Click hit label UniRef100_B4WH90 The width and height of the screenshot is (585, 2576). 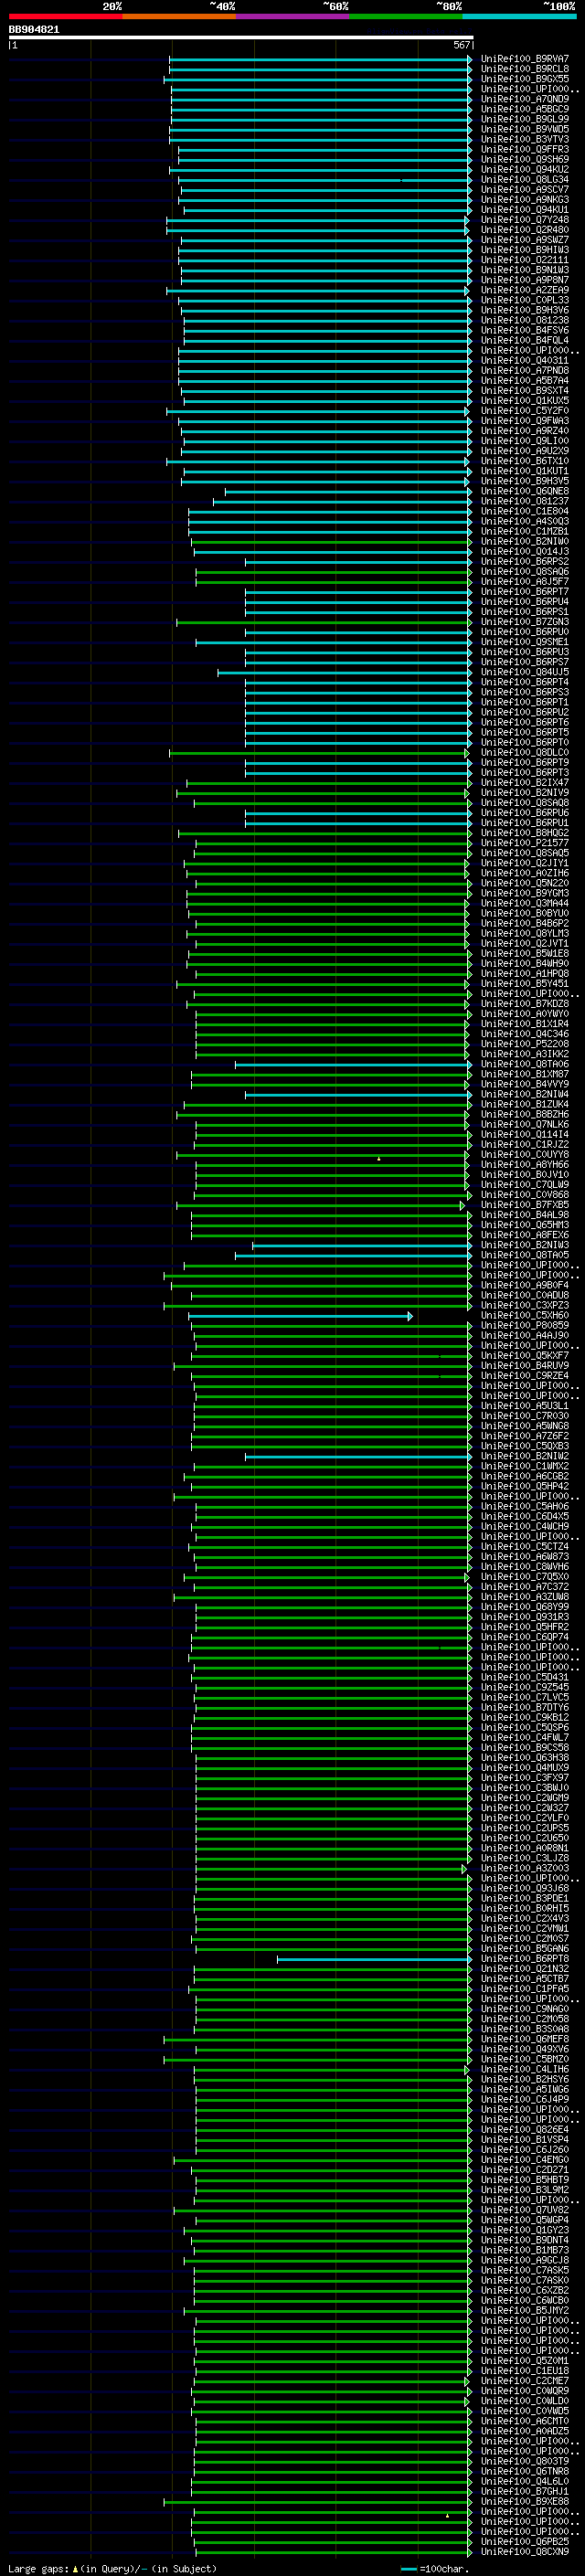(525, 964)
